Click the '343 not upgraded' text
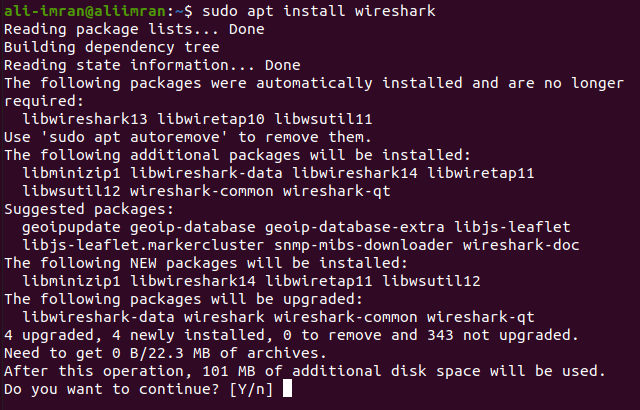Screen dimensions: 640x410 [498, 335]
